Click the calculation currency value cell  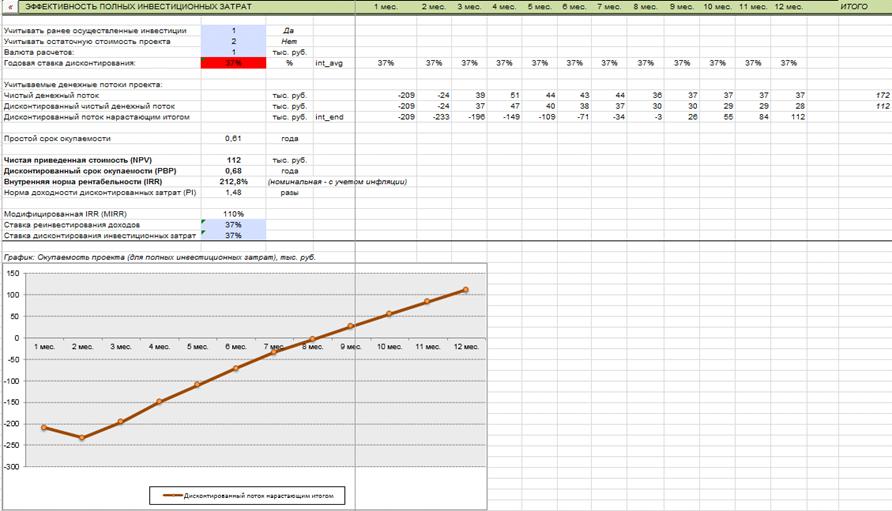233,52
